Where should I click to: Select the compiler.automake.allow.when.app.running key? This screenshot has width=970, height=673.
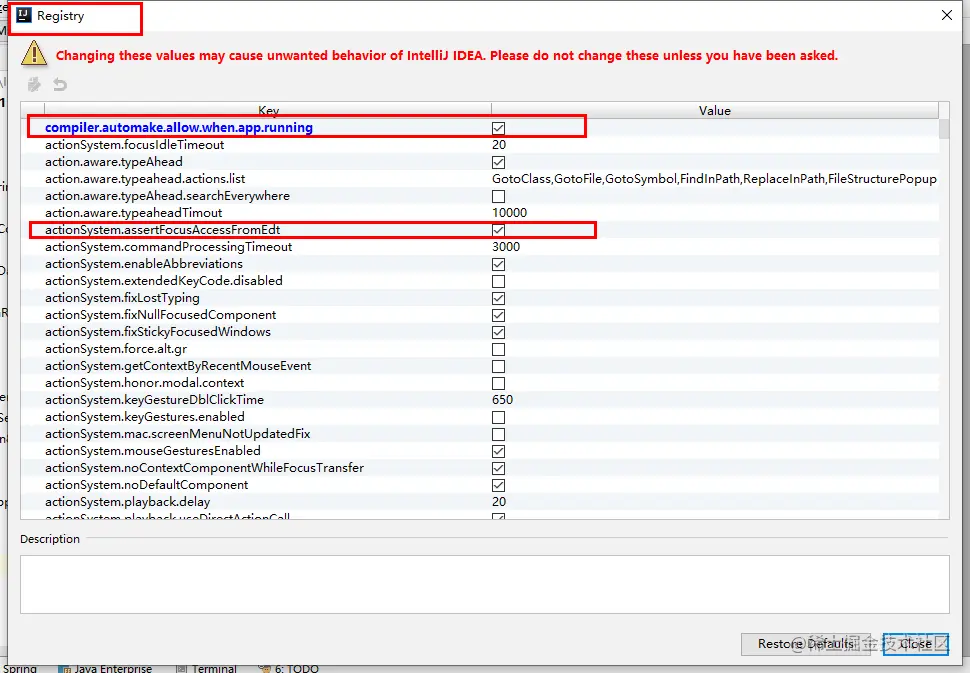(x=179, y=127)
